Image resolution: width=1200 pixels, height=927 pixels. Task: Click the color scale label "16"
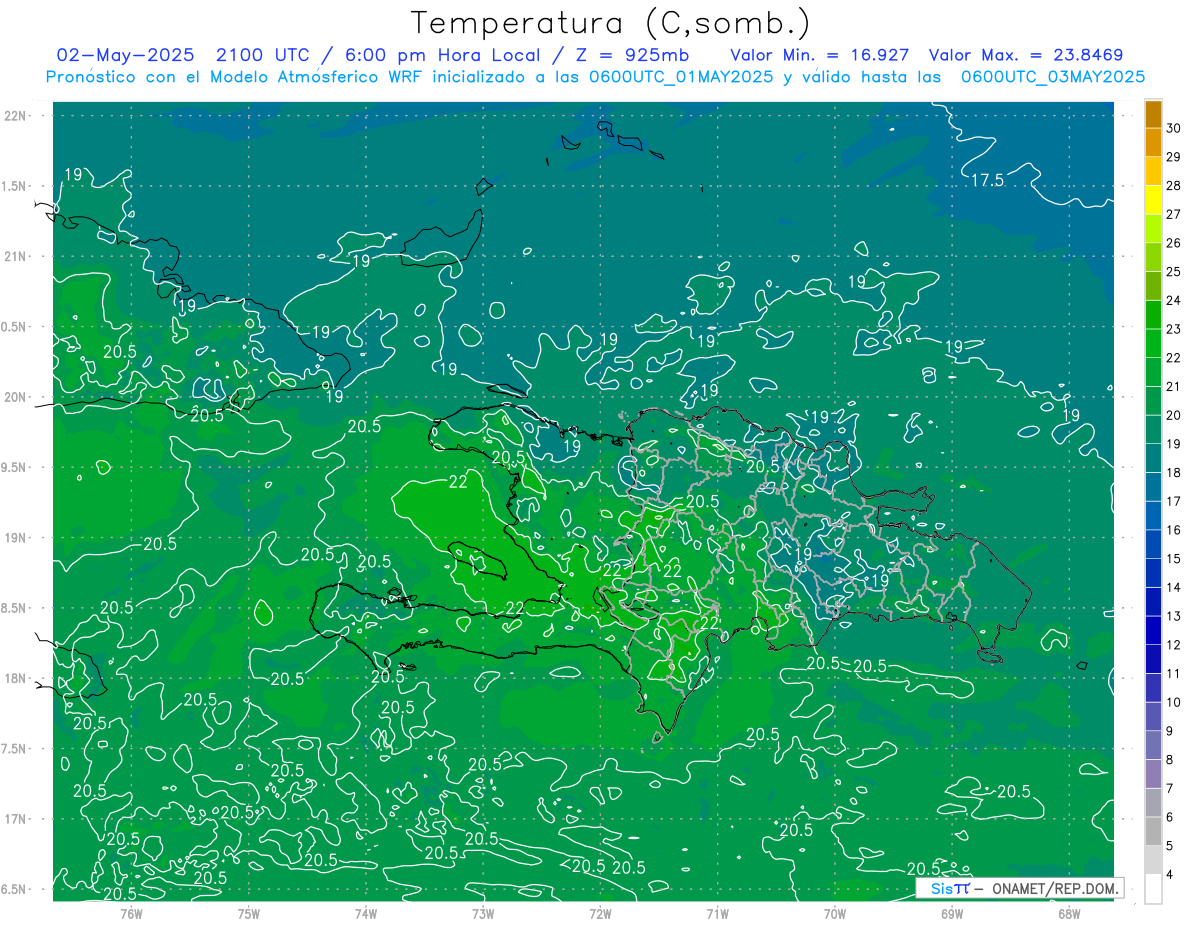pyautogui.click(x=1173, y=530)
